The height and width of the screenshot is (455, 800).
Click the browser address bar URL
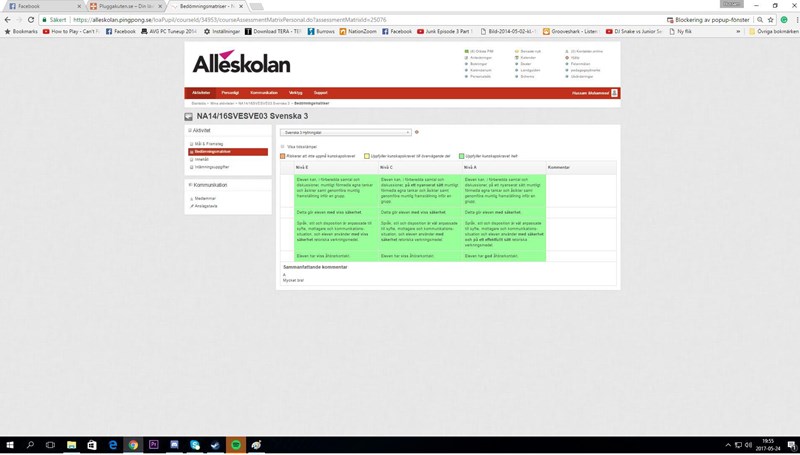[300, 19]
